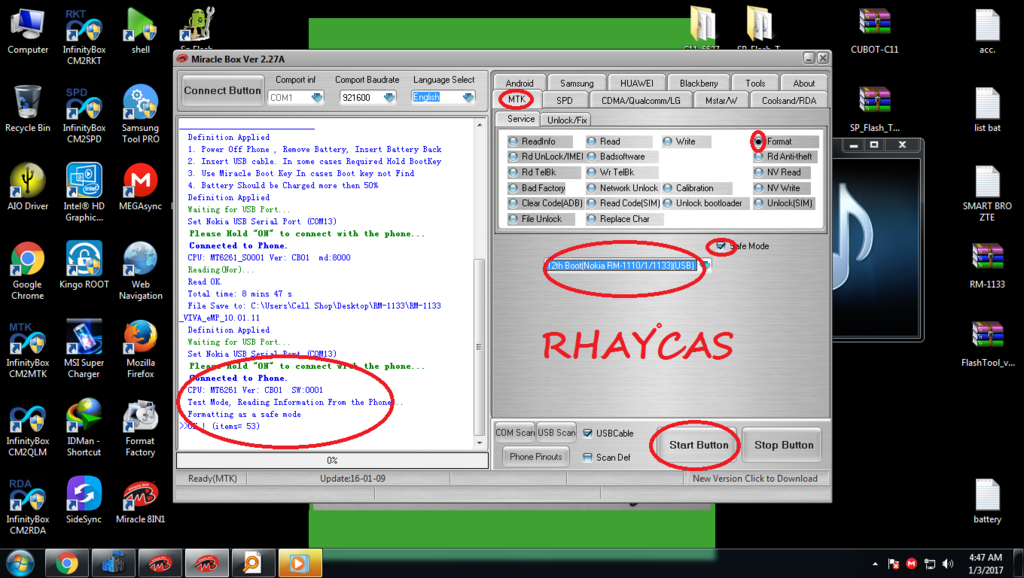
Task: Switch to the SPD tab
Action: (564, 100)
